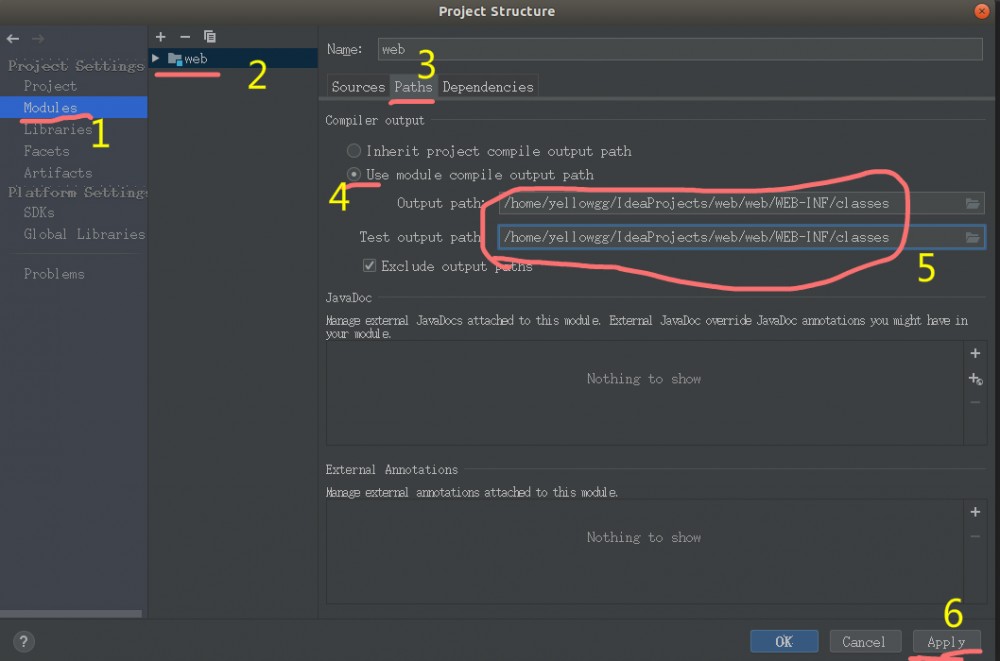Image resolution: width=1000 pixels, height=661 pixels.
Task: Click inside the module Name field
Action: click(x=600, y=48)
